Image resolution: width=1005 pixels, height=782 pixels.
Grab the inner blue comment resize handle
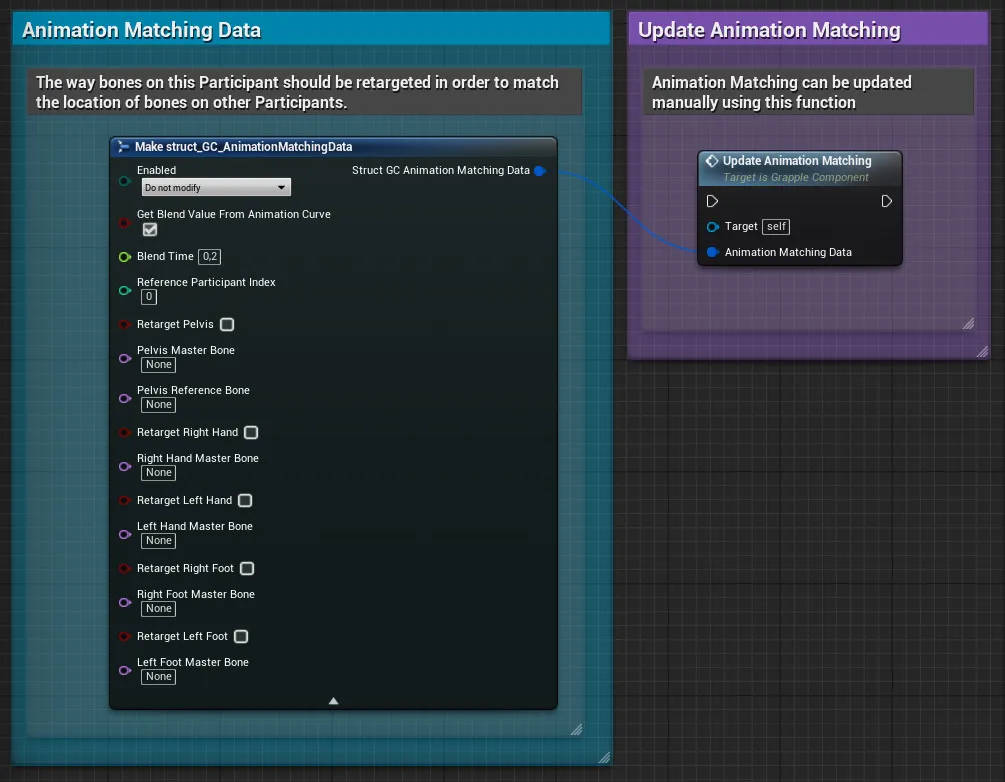[x=576, y=729]
